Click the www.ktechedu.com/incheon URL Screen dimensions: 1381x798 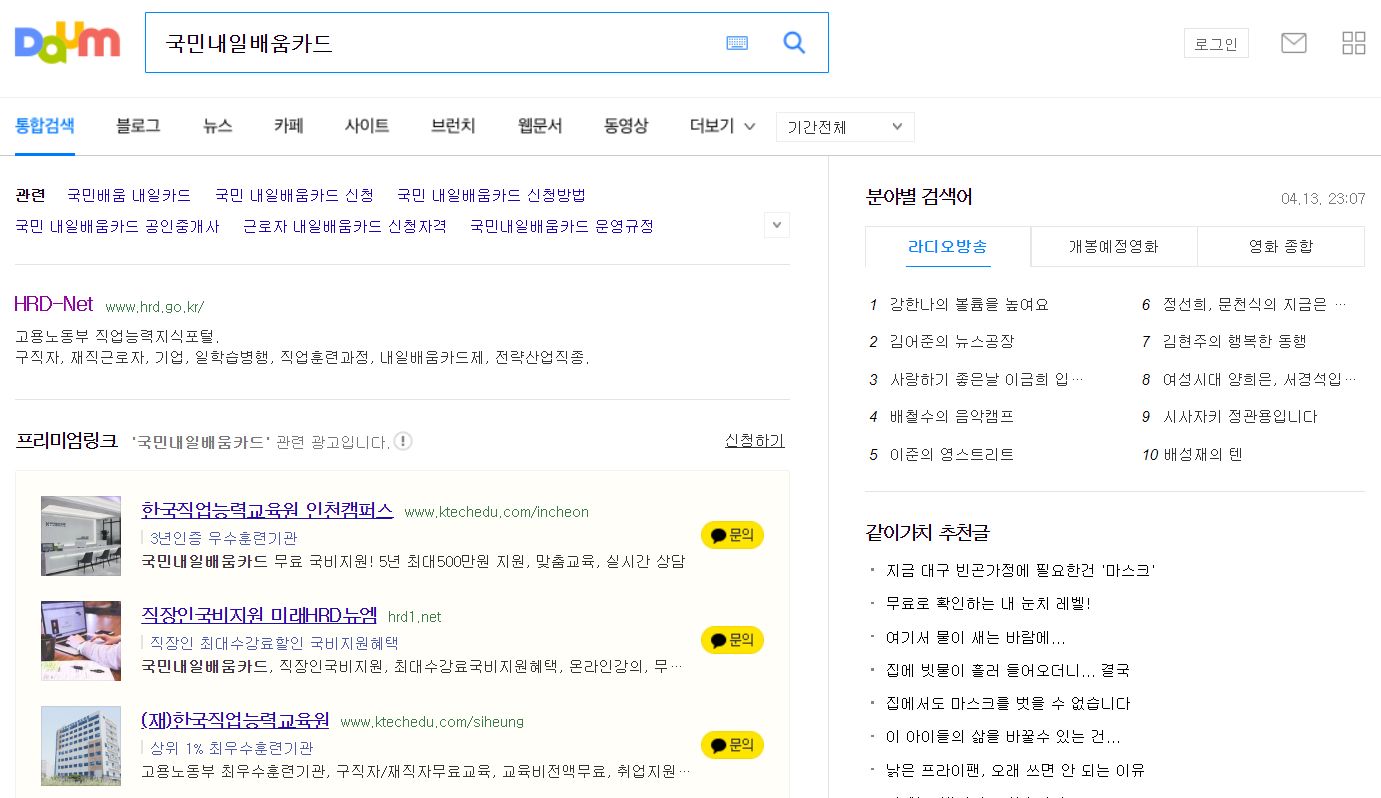[x=497, y=512]
